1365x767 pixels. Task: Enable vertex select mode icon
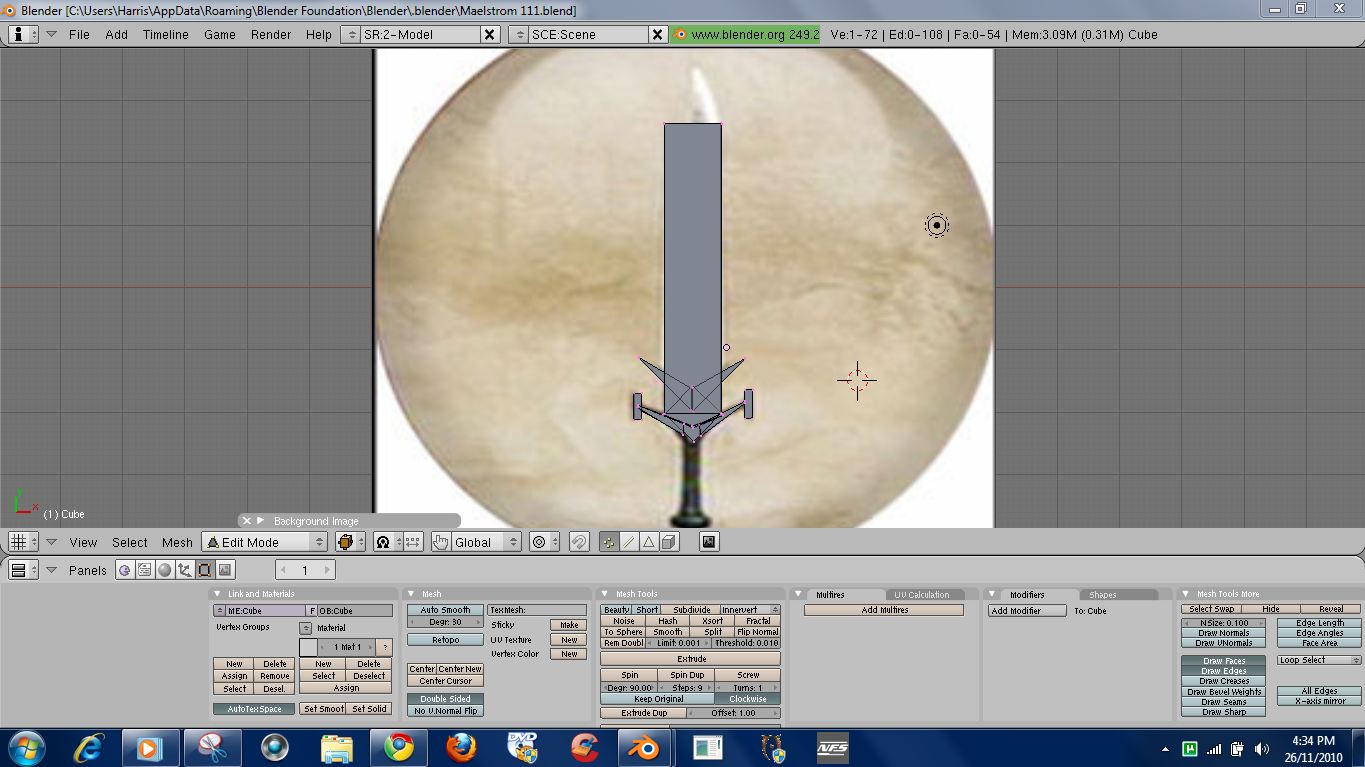[x=608, y=542]
